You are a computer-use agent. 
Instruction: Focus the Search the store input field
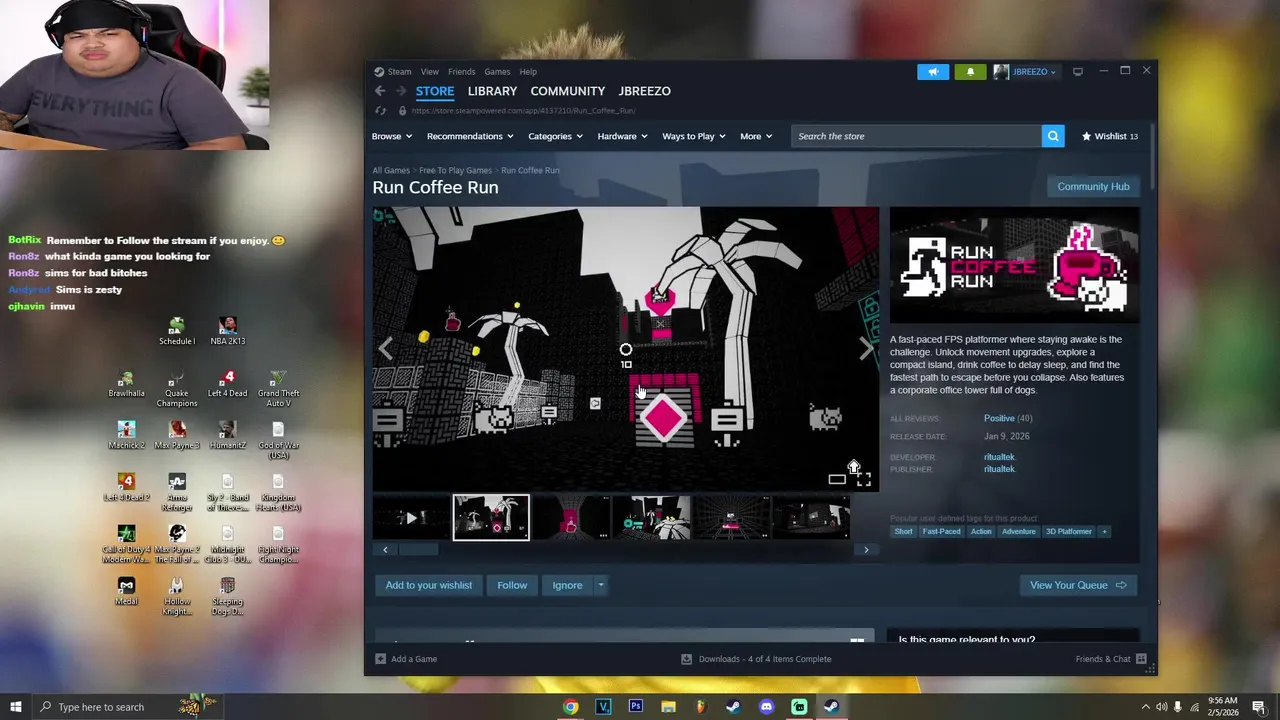coord(916,136)
